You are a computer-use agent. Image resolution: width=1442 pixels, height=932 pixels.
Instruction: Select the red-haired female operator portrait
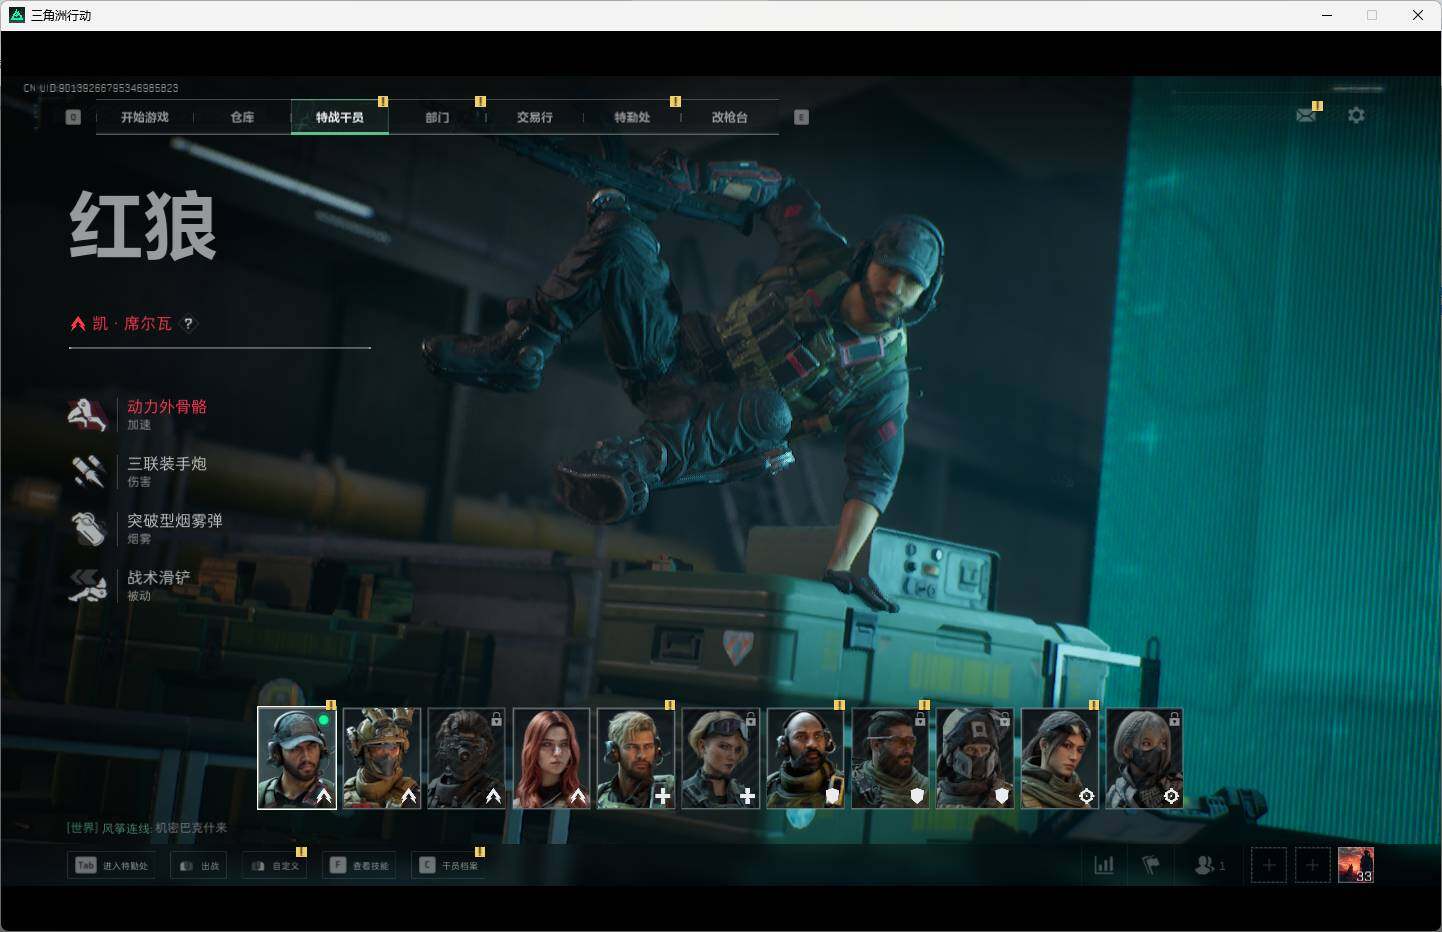552,758
